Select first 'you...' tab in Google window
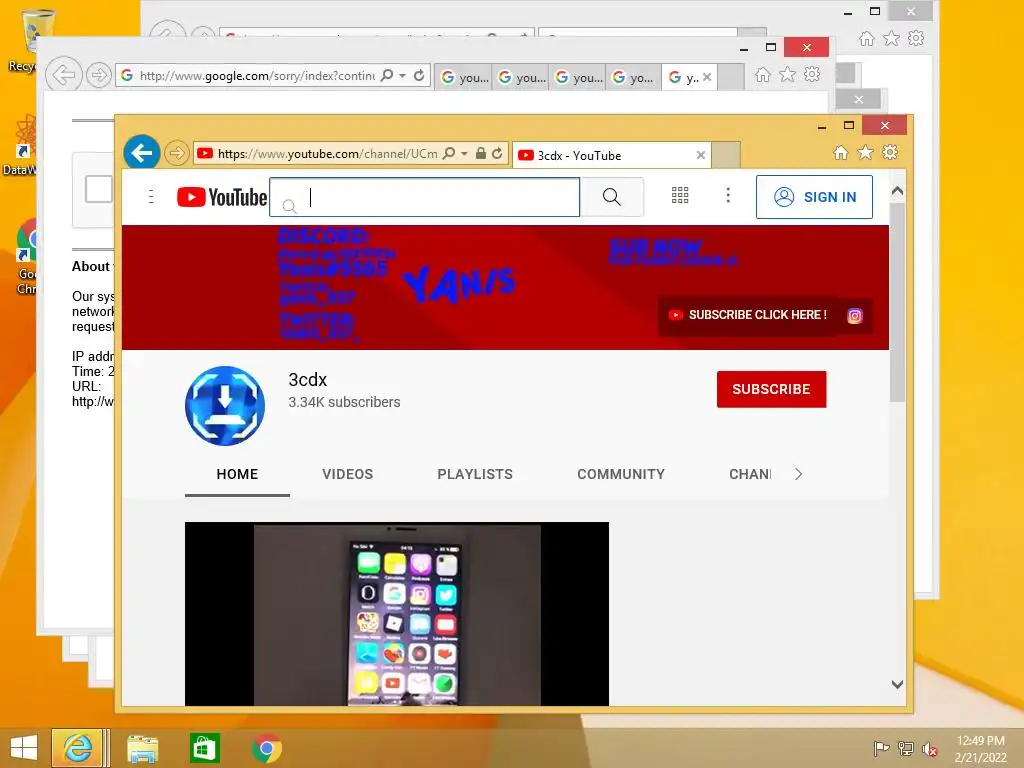The width and height of the screenshot is (1024, 768). 464,78
